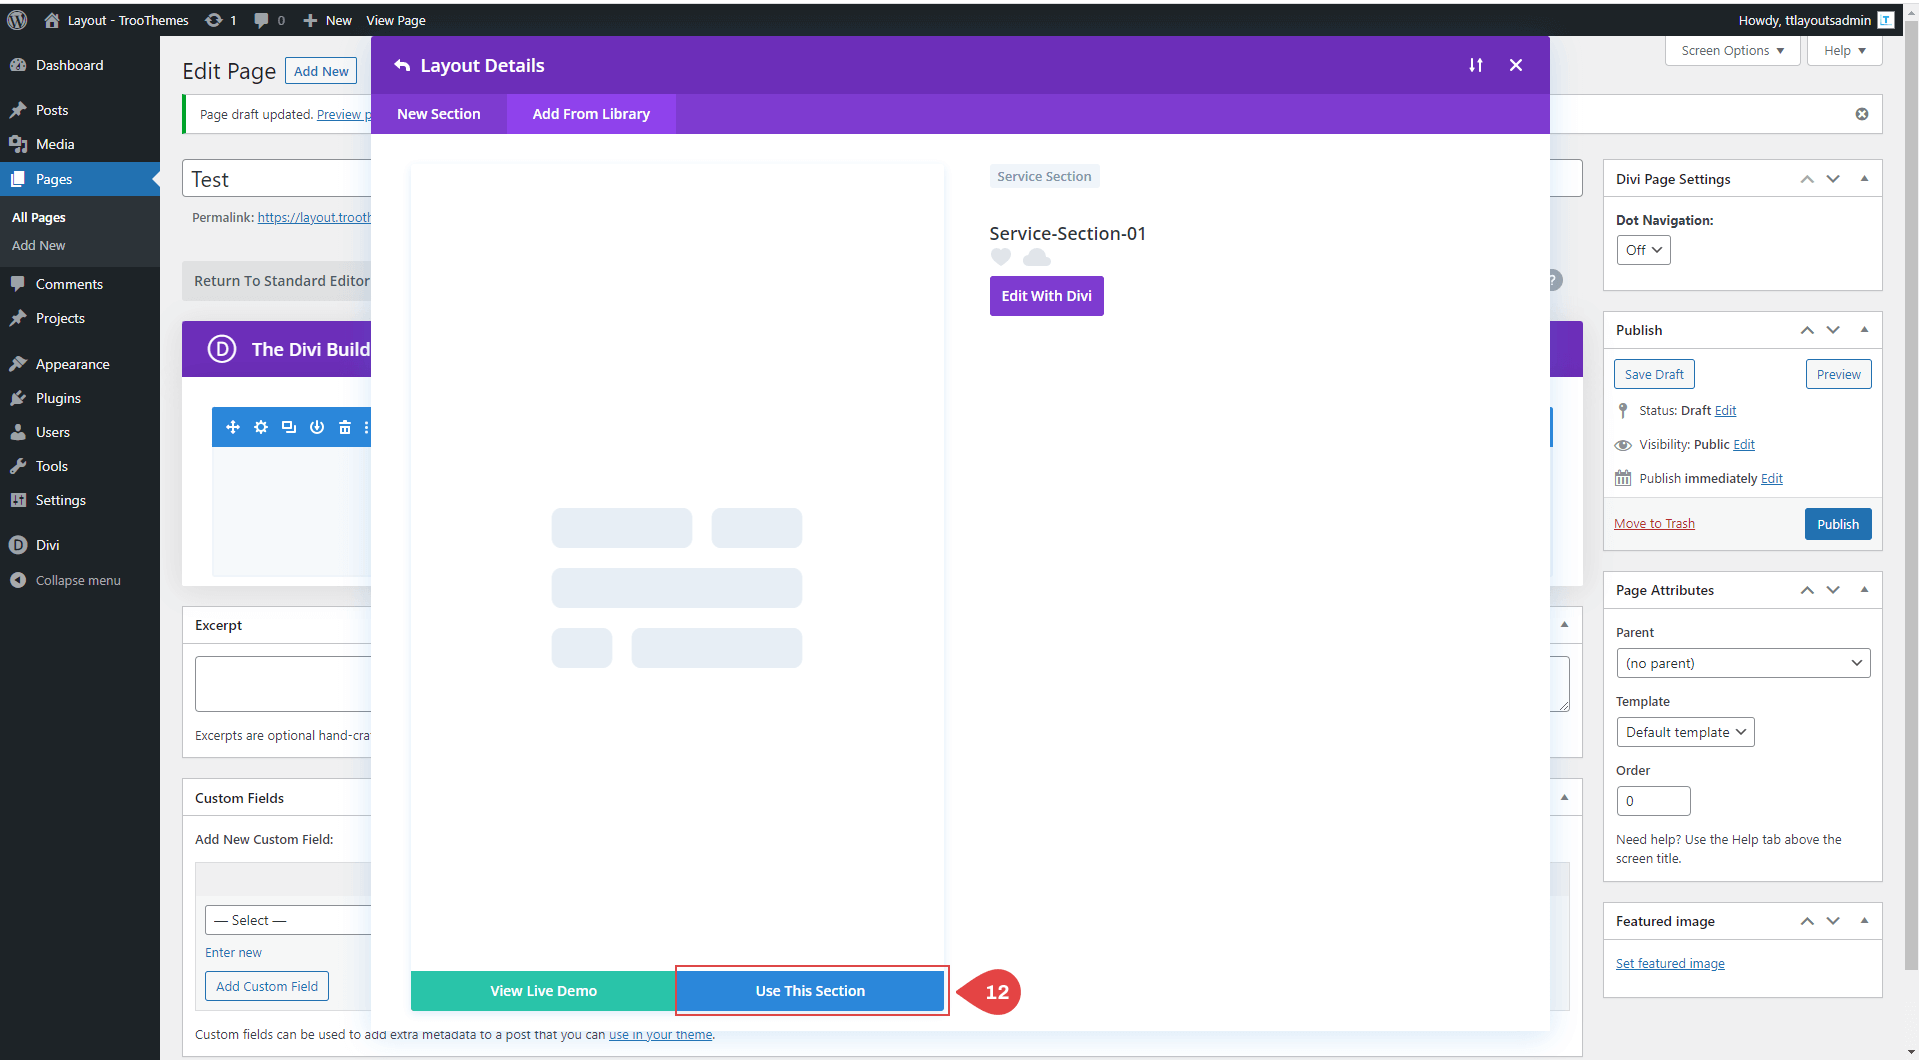Switch to the New Section tab
1919x1060 pixels.
click(439, 114)
